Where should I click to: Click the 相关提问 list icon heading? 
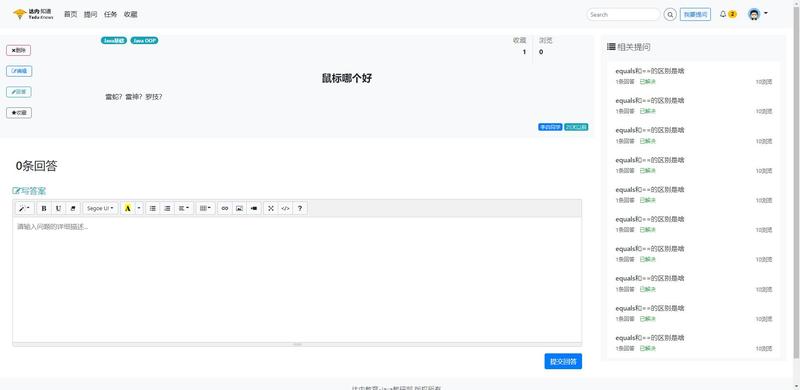(629, 47)
